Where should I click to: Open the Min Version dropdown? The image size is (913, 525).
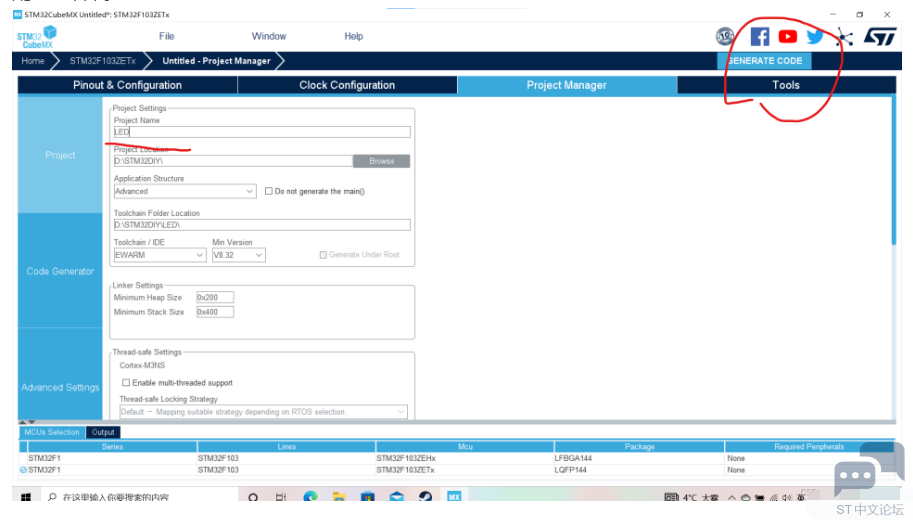pyautogui.click(x=239, y=256)
